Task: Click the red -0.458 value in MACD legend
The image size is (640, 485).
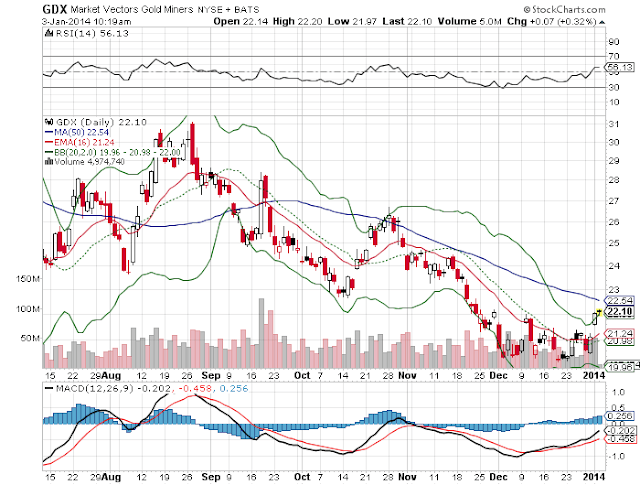Action: [195, 388]
